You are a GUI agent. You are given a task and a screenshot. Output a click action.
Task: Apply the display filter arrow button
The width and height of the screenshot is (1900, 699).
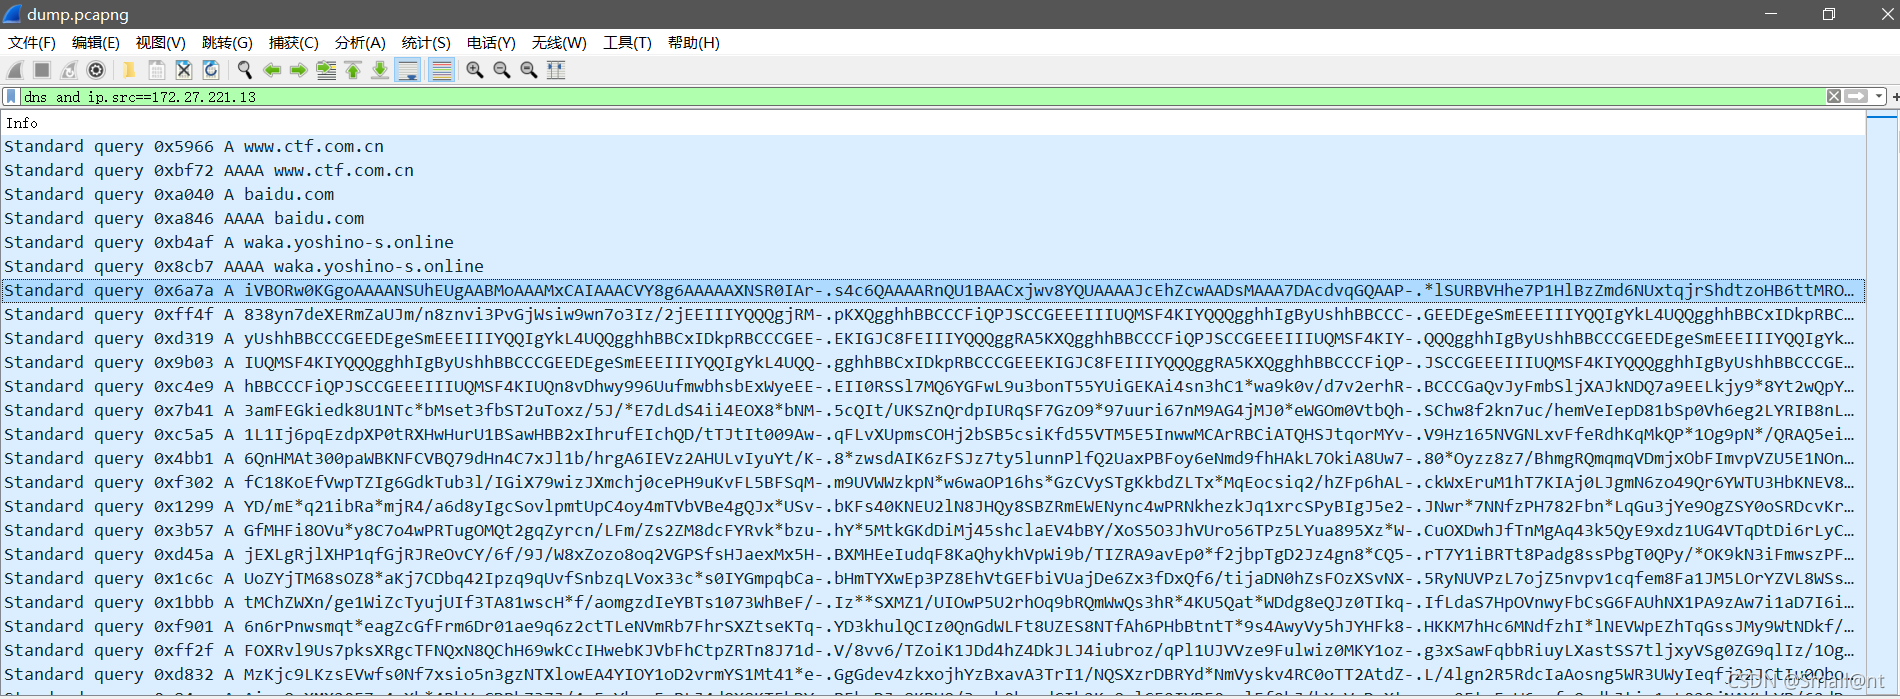[1856, 97]
